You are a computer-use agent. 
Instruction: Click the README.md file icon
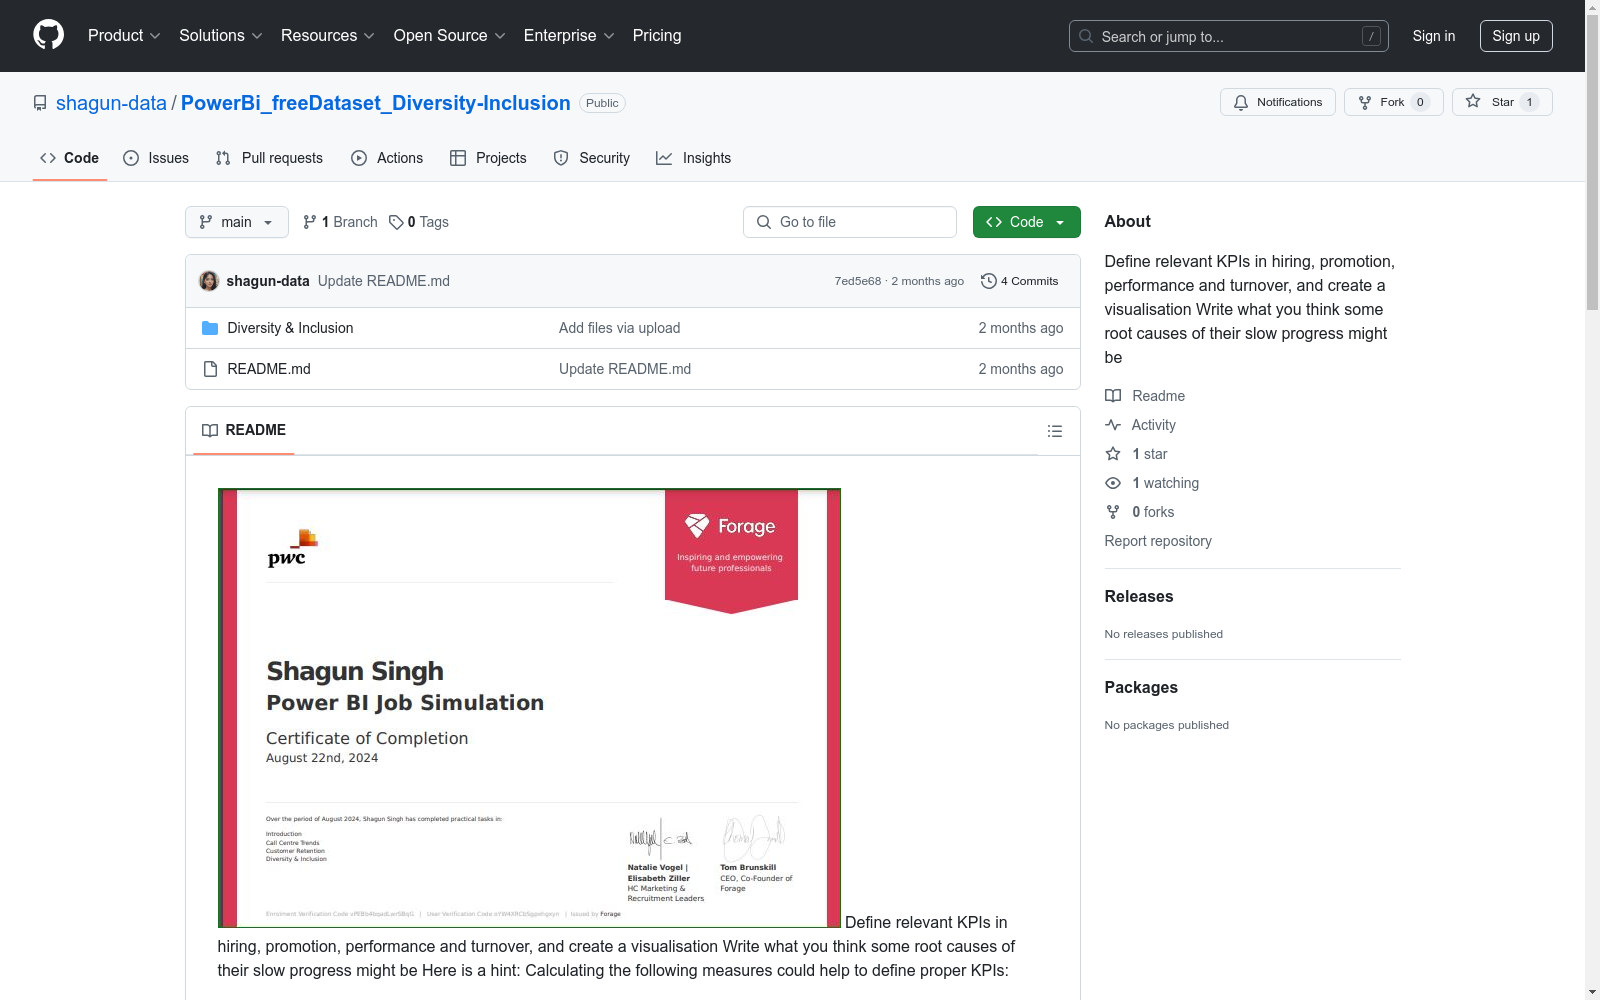[x=210, y=369]
